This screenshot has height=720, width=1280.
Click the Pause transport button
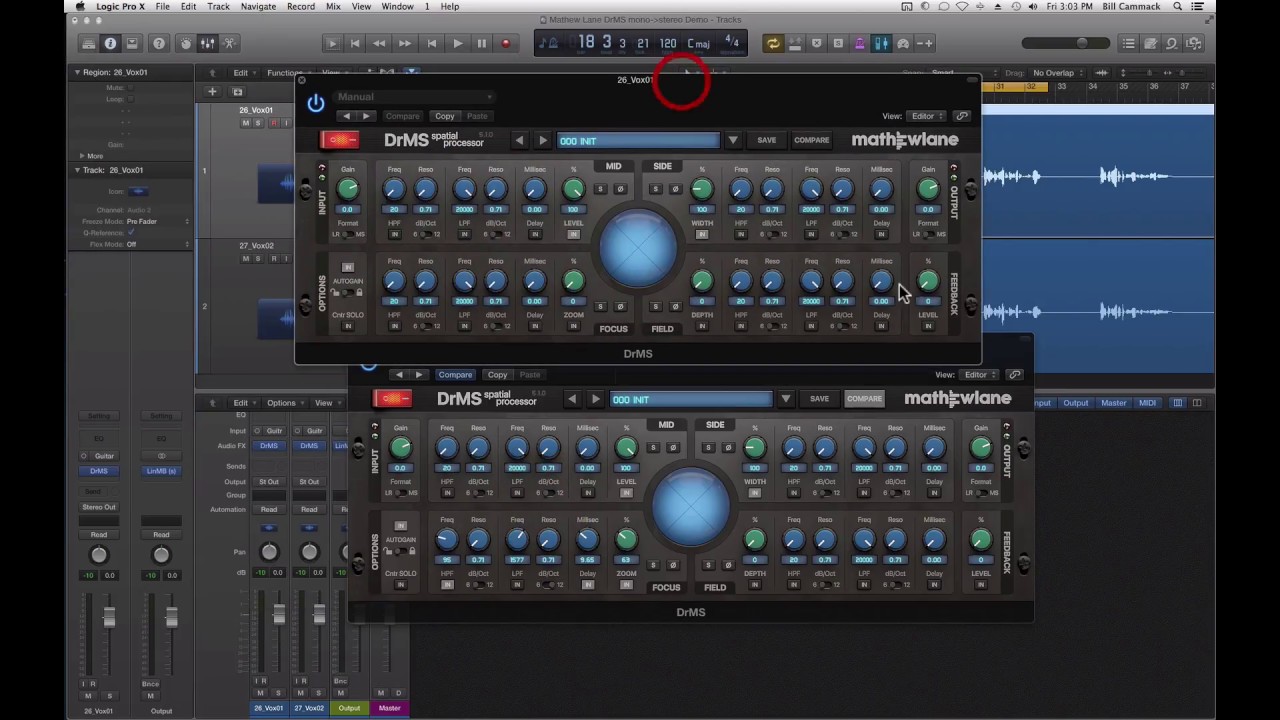[x=481, y=44]
